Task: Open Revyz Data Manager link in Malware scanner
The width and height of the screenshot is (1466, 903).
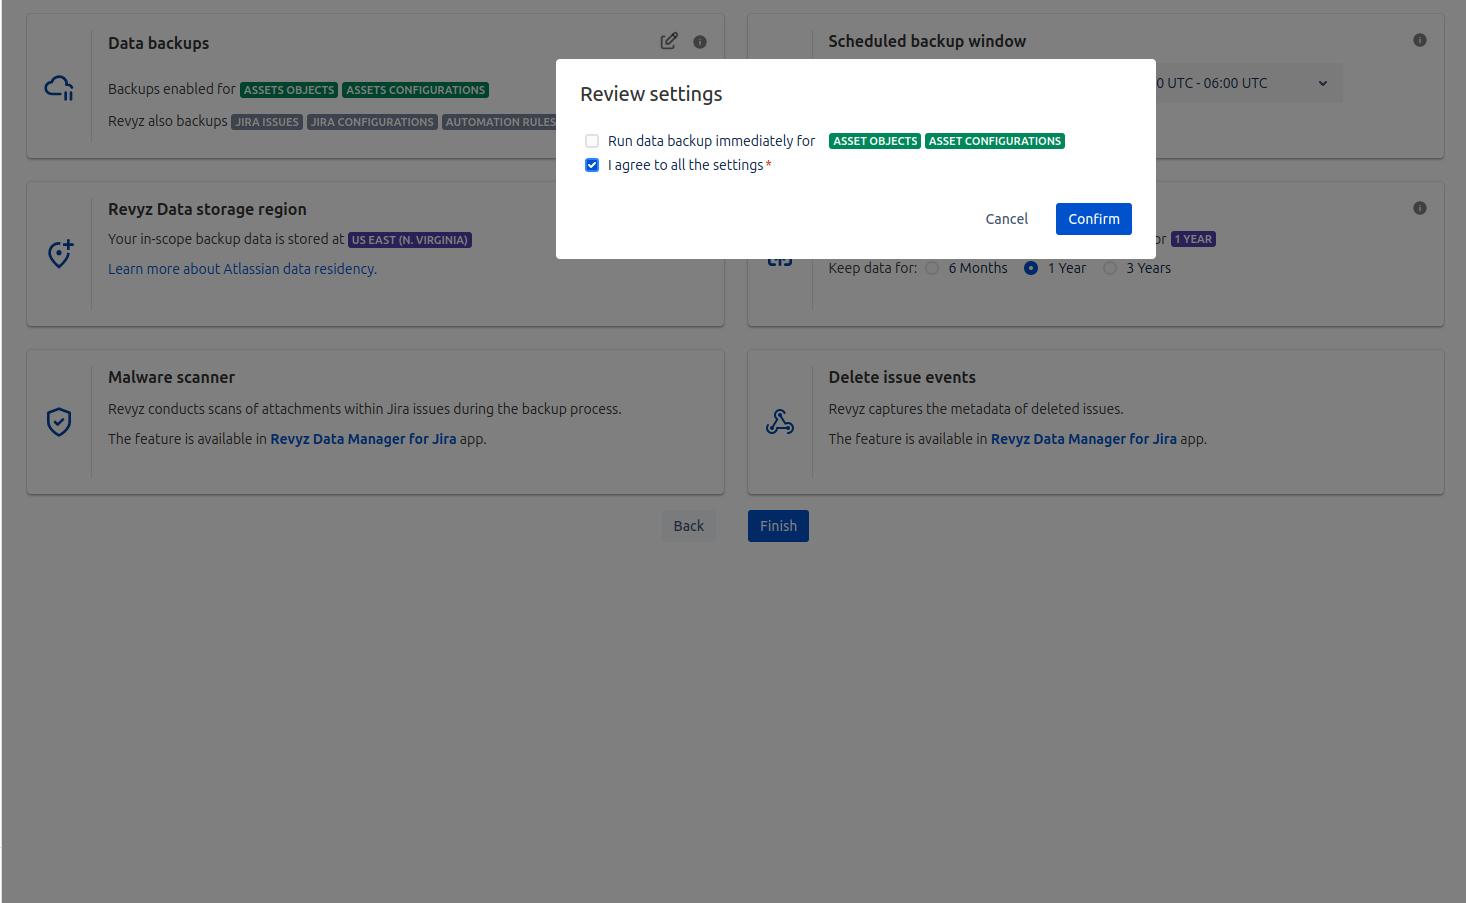Action: point(363,439)
